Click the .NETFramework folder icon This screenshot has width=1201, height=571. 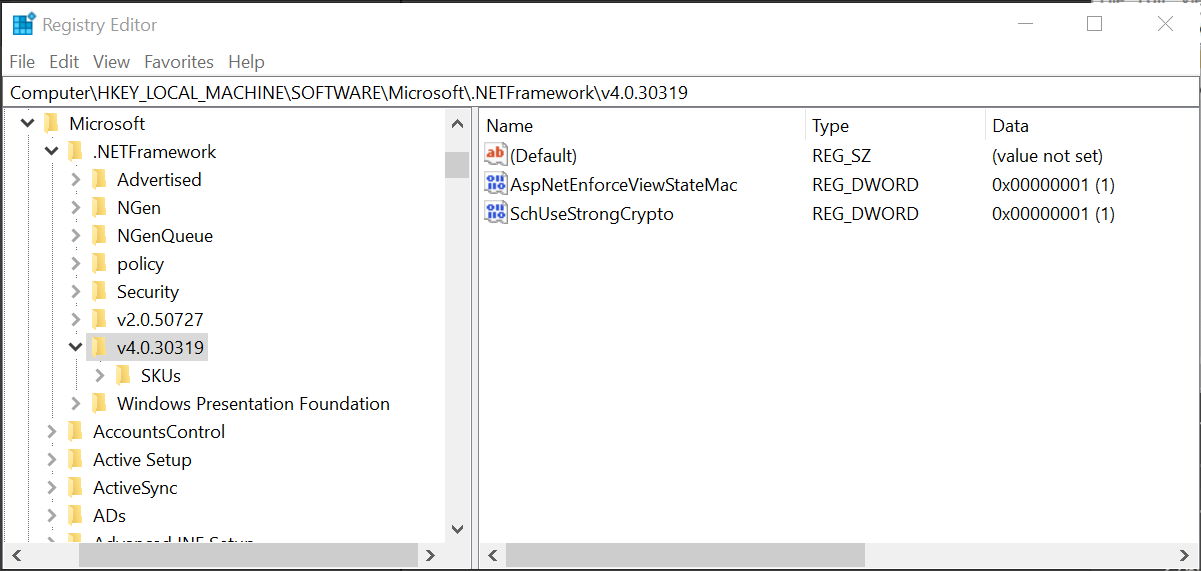pos(76,152)
